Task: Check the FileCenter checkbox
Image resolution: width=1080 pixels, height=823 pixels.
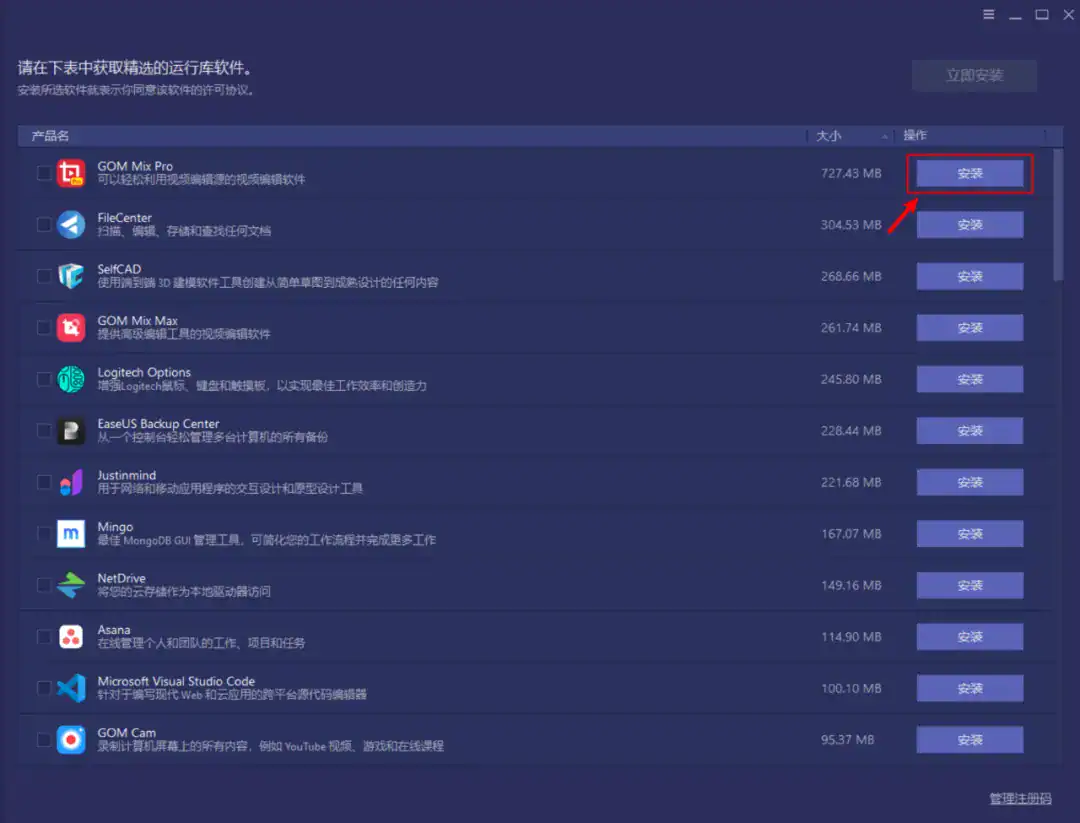Action: pos(43,225)
